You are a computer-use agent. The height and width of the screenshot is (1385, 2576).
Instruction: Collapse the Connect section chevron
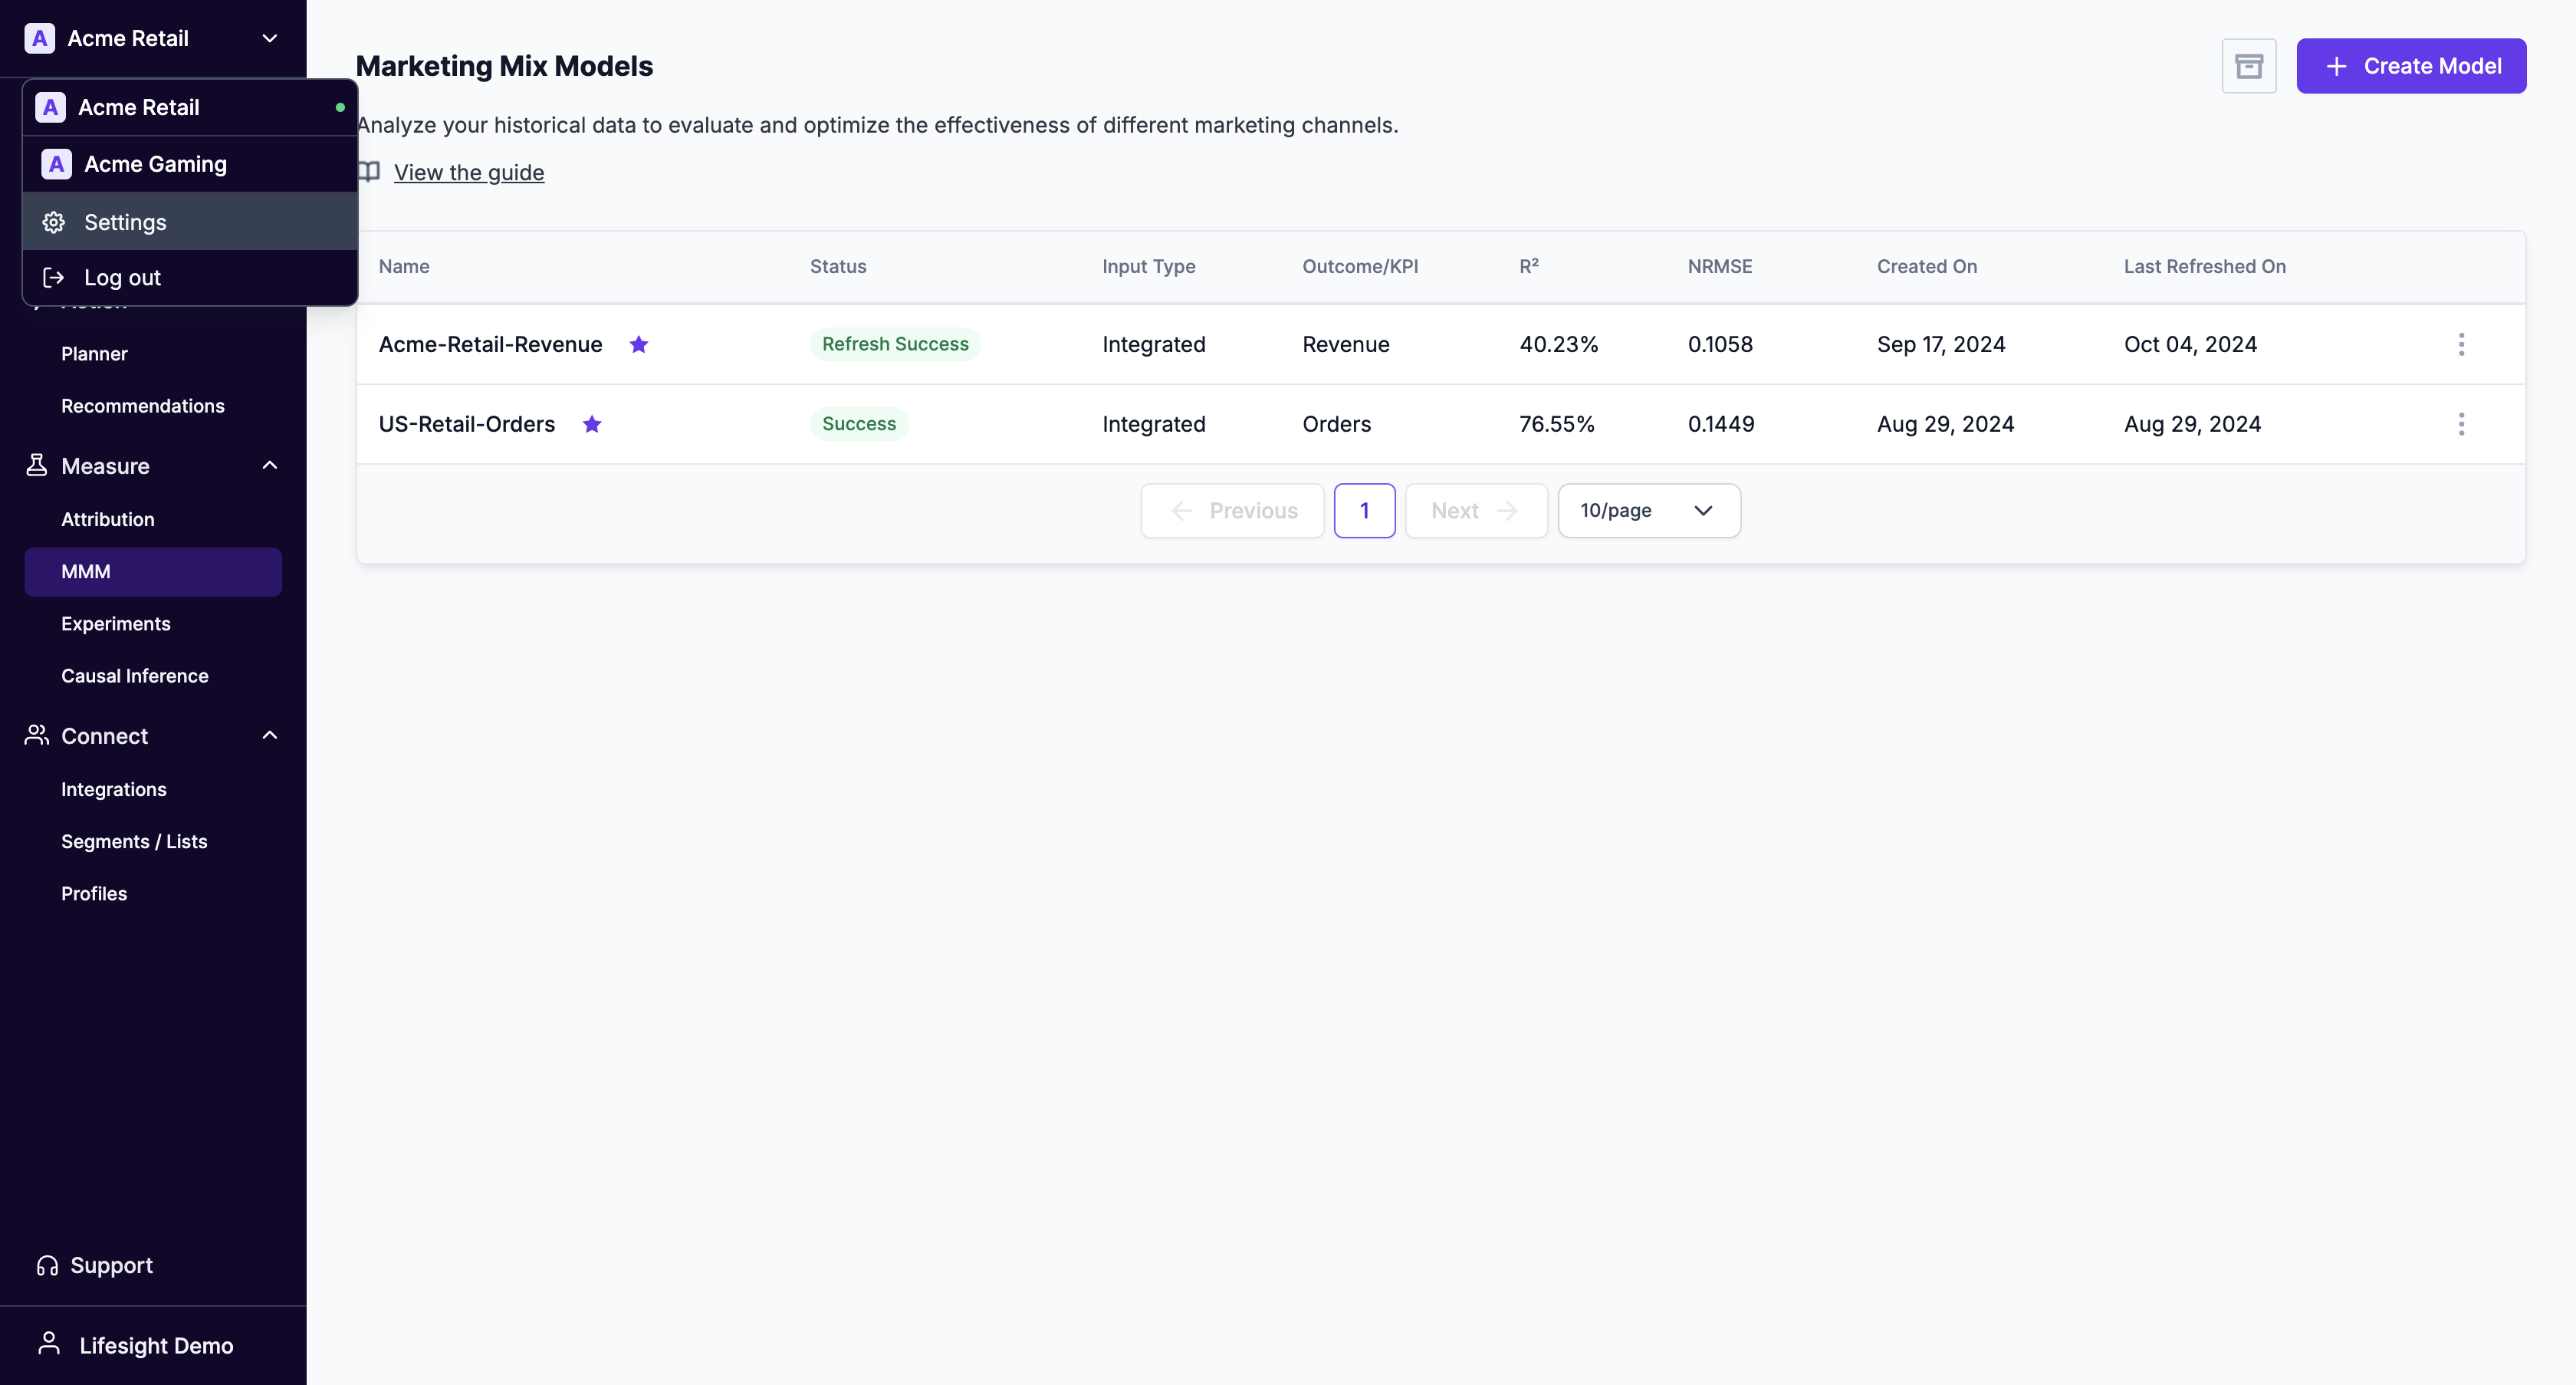(x=269, y=735)
